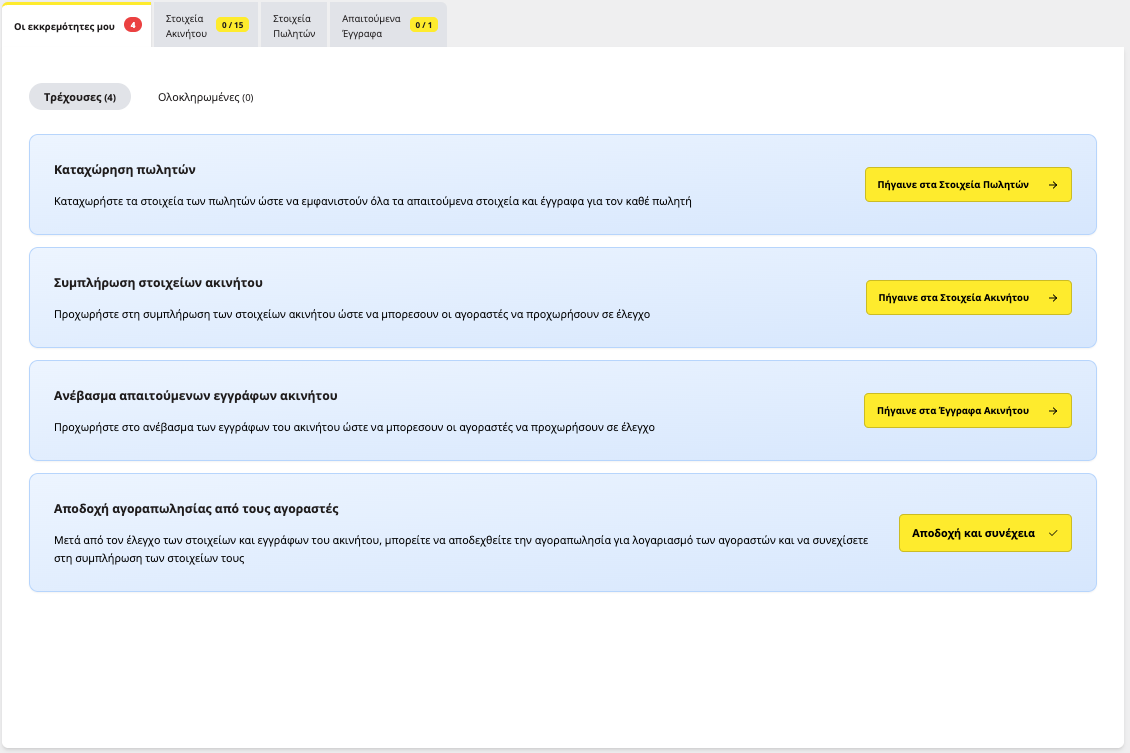The image size is (1130, 753).
Task: Click the checkmark icon on 'Αποδοχή και συνέχεια'
Action: [x=1053, y=533]
